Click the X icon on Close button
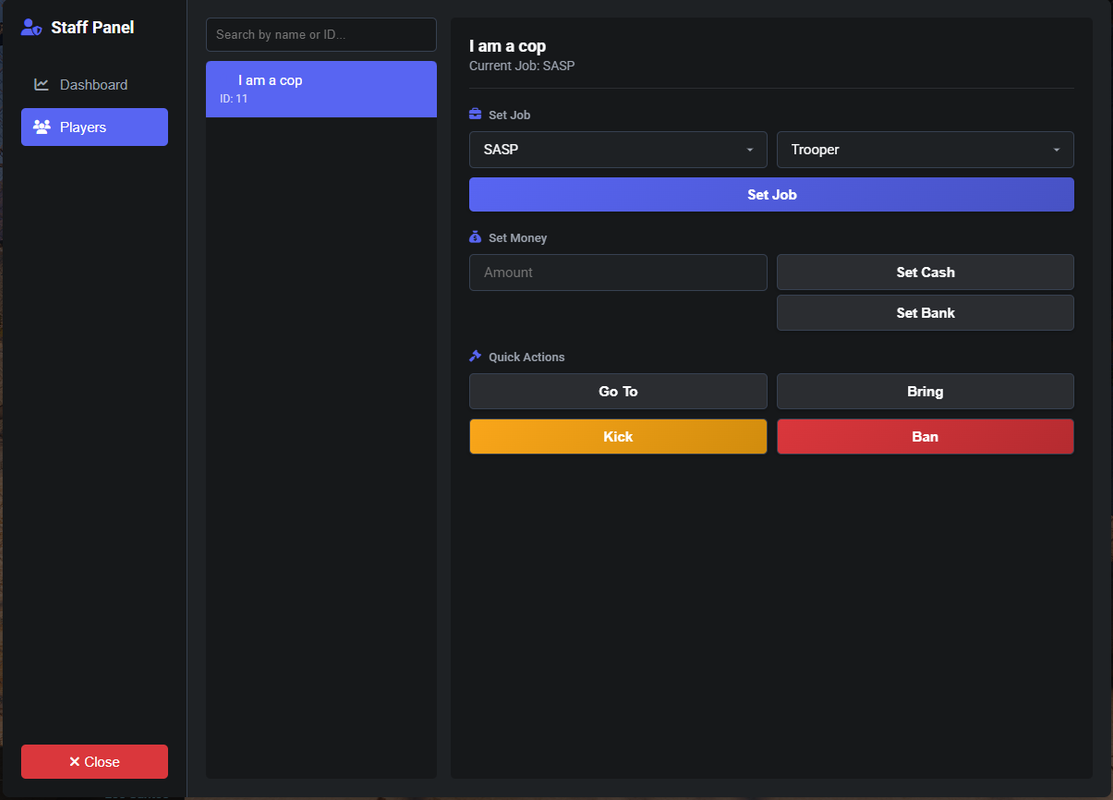Screen dimensions: 1113x800 75,761
